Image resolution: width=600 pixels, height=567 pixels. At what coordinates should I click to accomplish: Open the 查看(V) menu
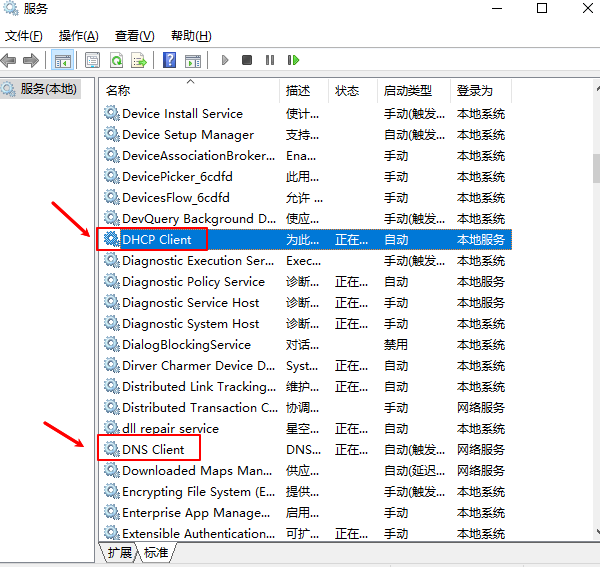click(134, 36)
